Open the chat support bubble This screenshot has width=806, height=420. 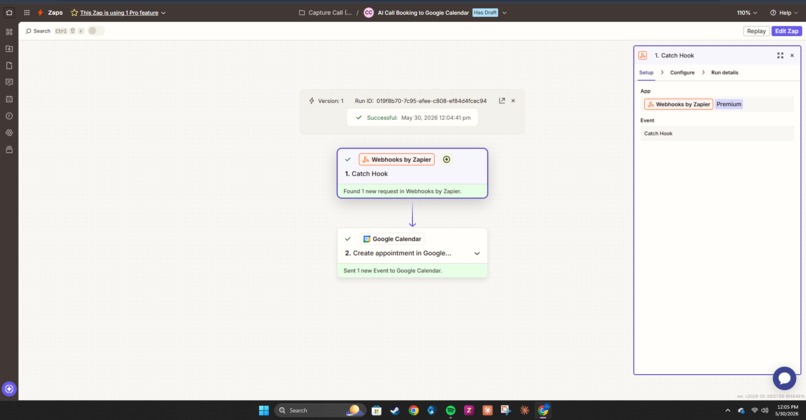click(x=784, y=378)
